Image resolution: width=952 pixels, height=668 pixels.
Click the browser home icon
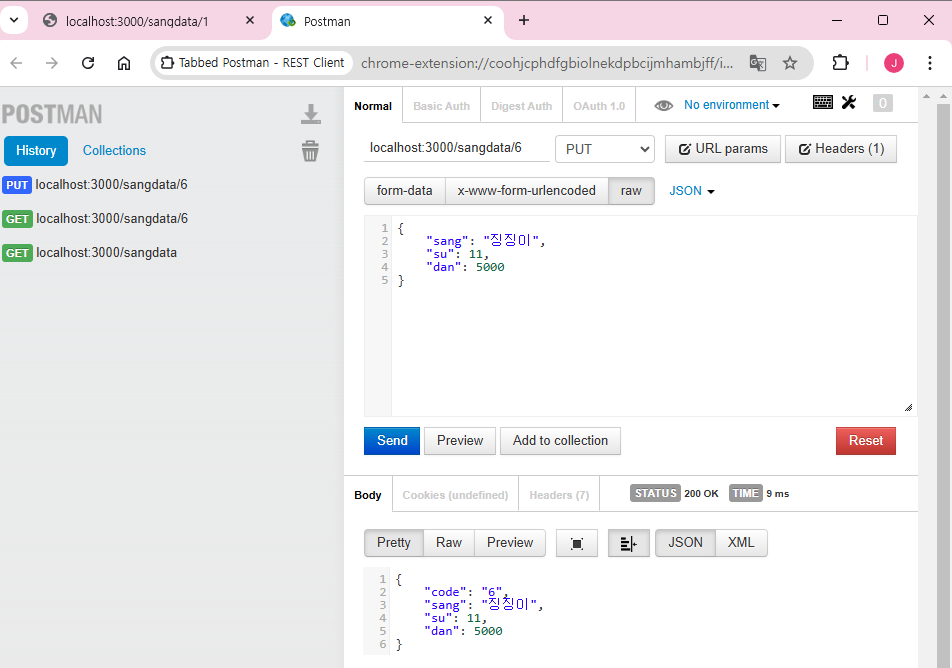point(124,63)
